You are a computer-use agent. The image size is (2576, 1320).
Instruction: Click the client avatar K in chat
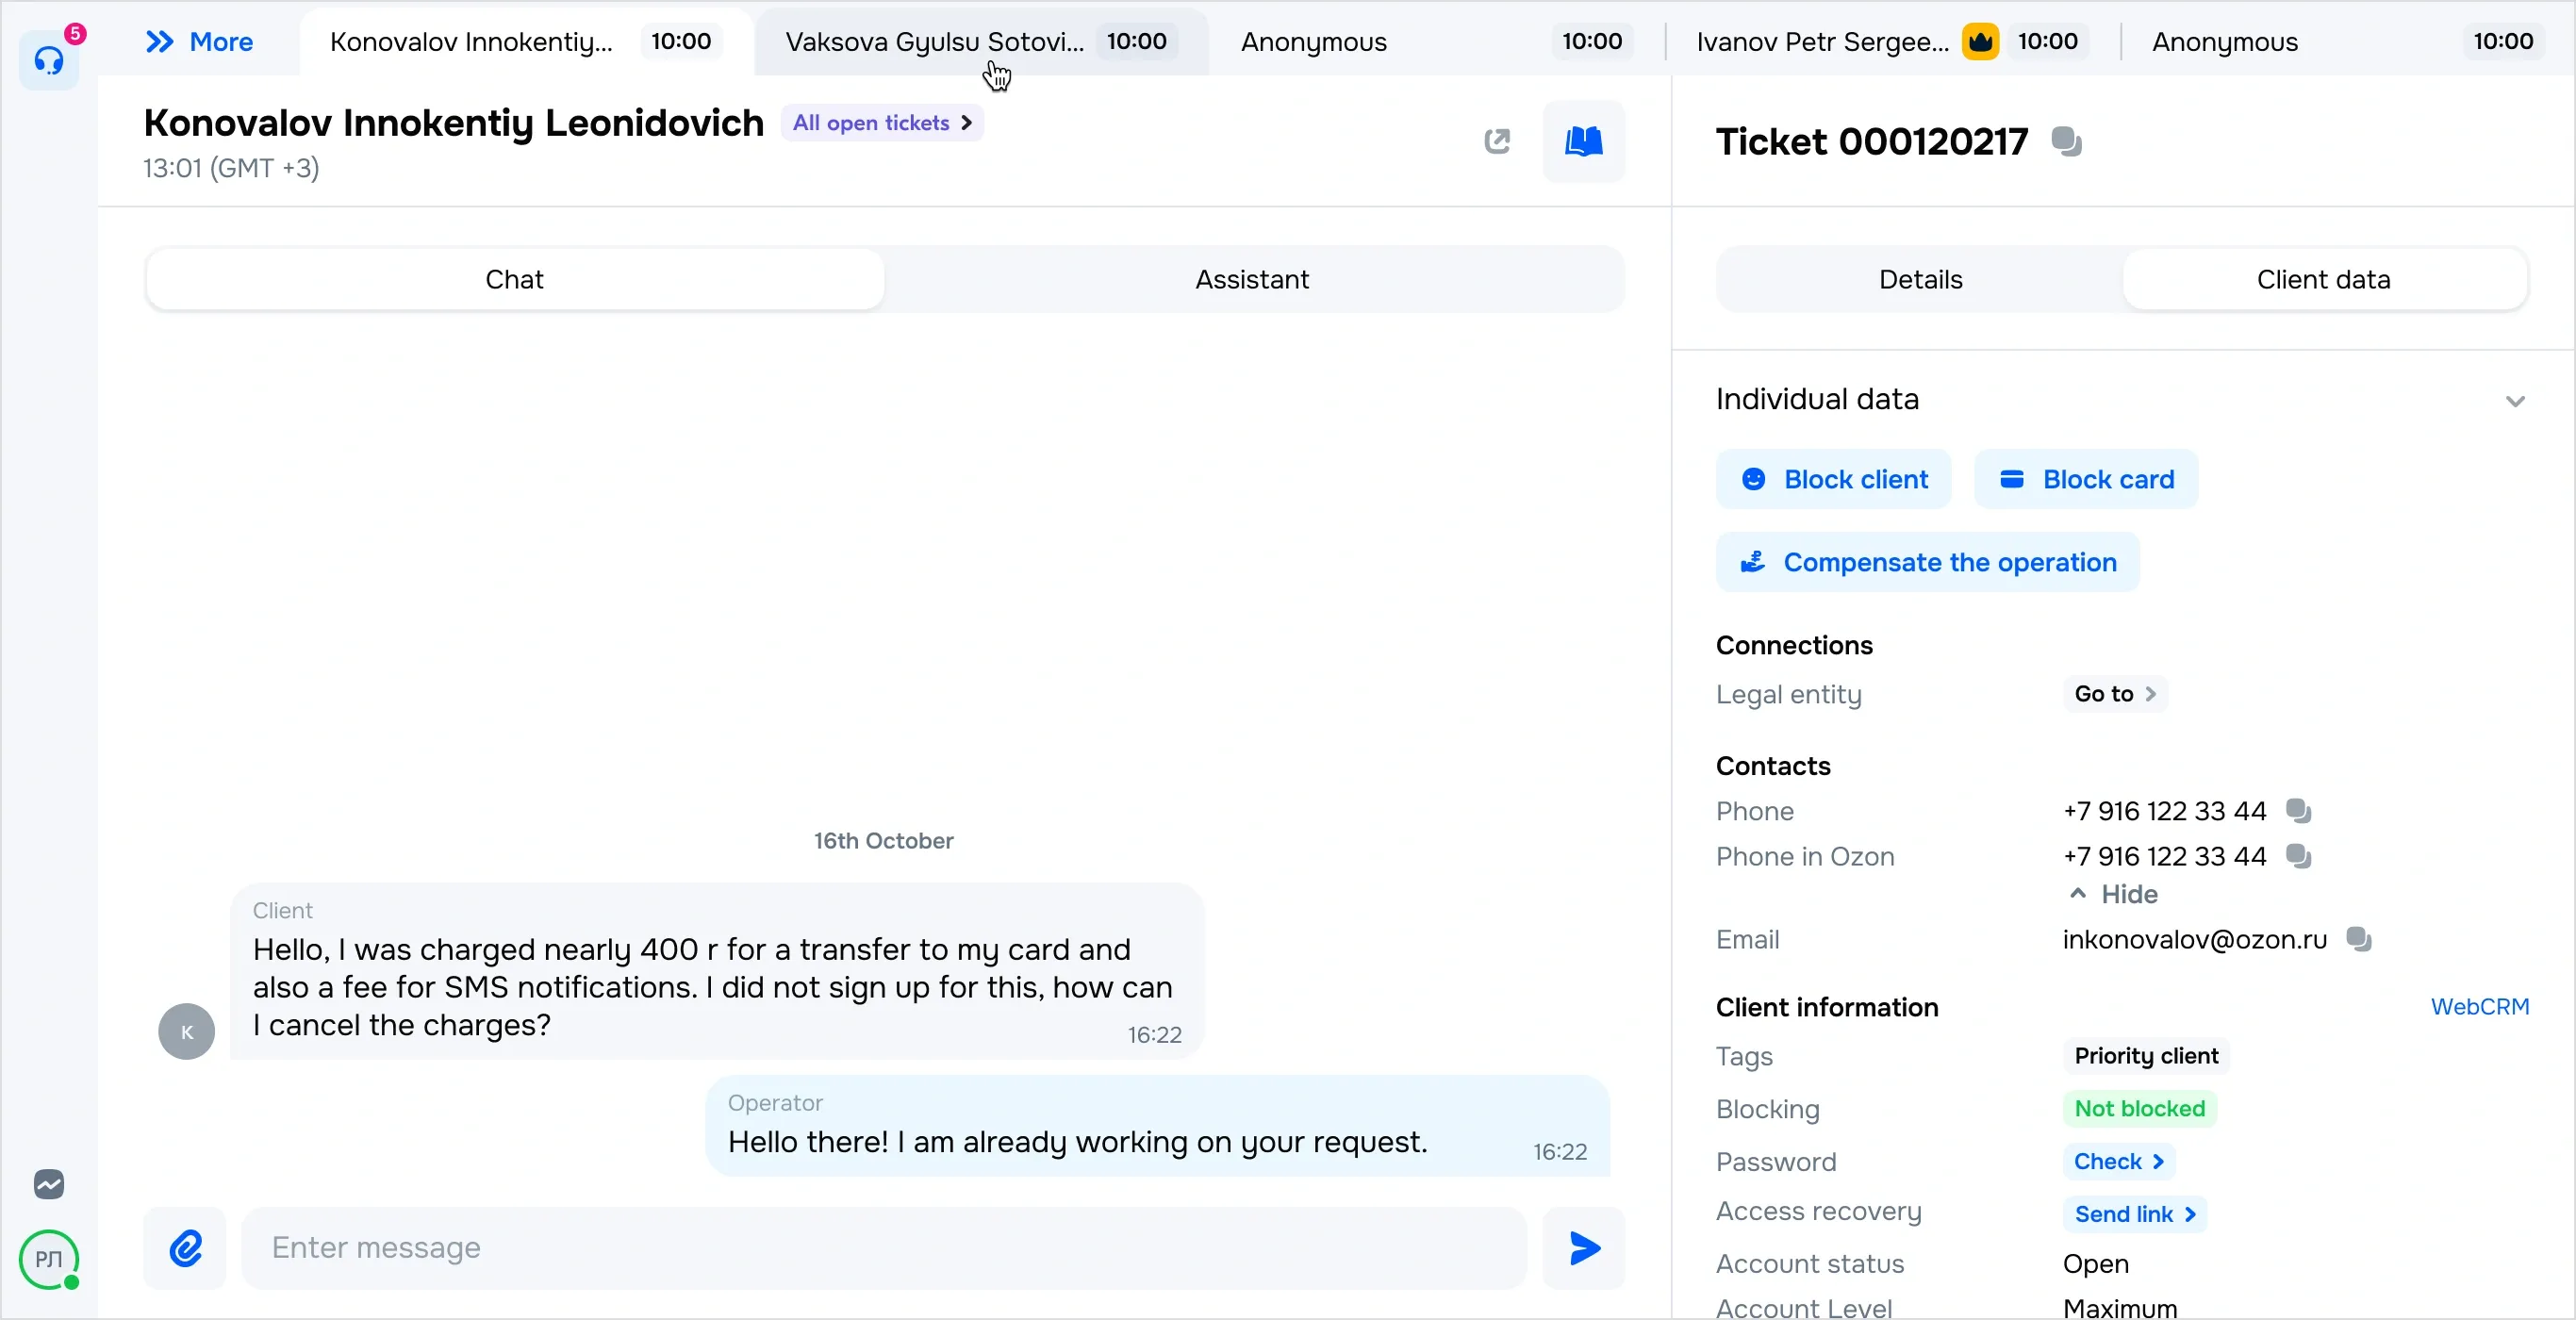point(186,1032)
